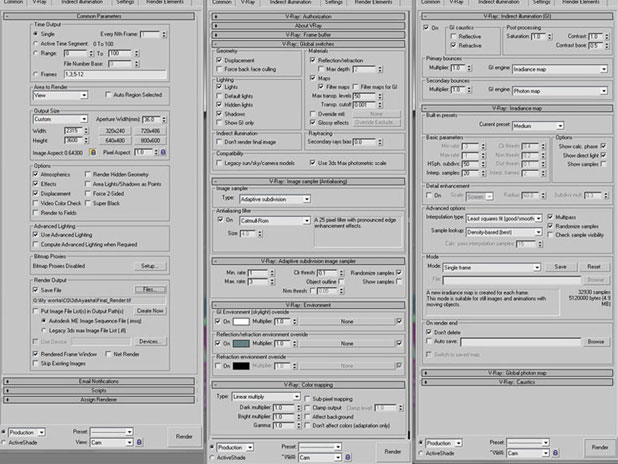Toggle Glossy effects checkbox
The image size is (618, 464).
click(313, 123)
